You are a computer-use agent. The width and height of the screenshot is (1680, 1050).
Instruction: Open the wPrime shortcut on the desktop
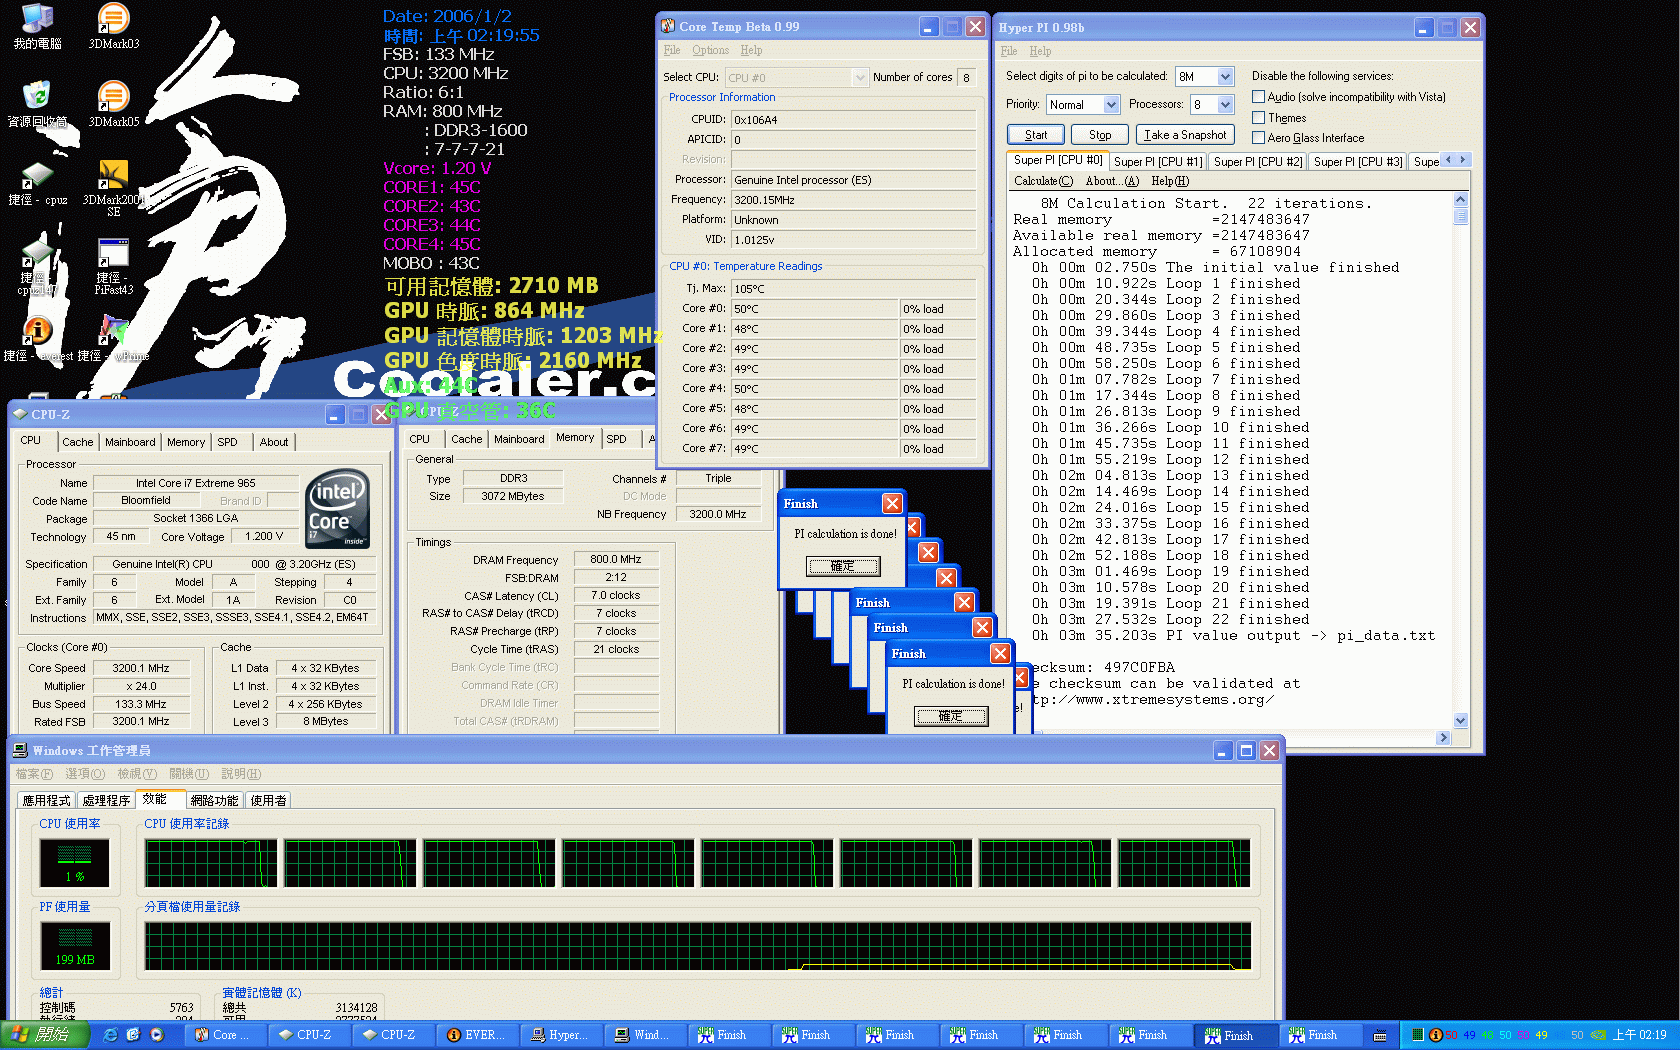point(113,338)
